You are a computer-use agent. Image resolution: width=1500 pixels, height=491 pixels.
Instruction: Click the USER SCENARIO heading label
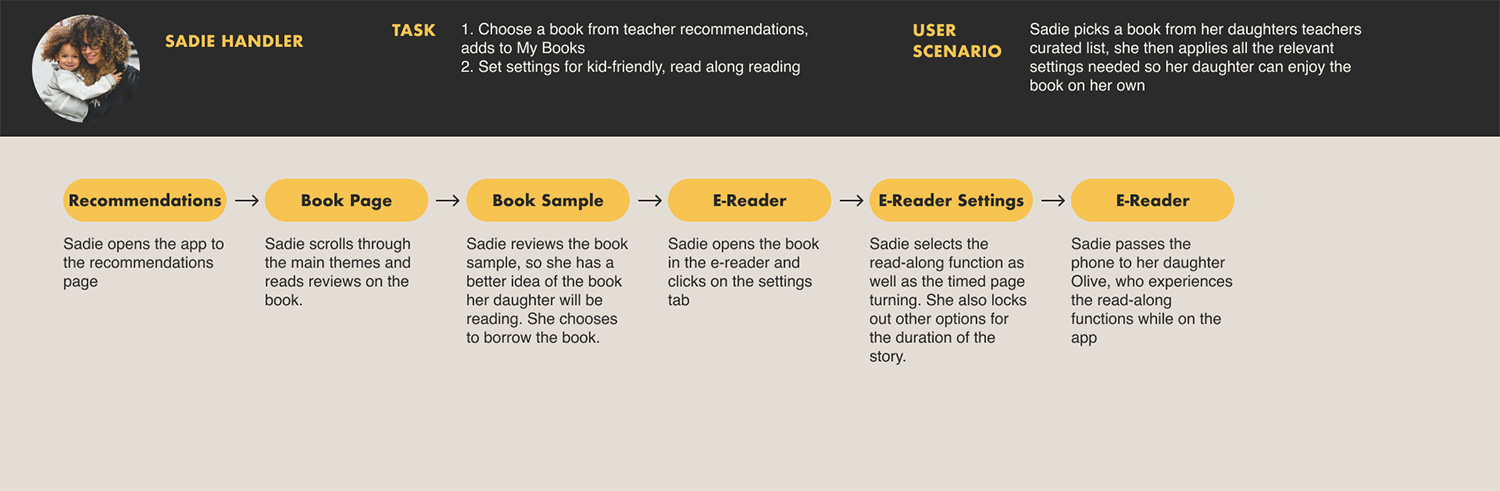(x=957, y=40)
